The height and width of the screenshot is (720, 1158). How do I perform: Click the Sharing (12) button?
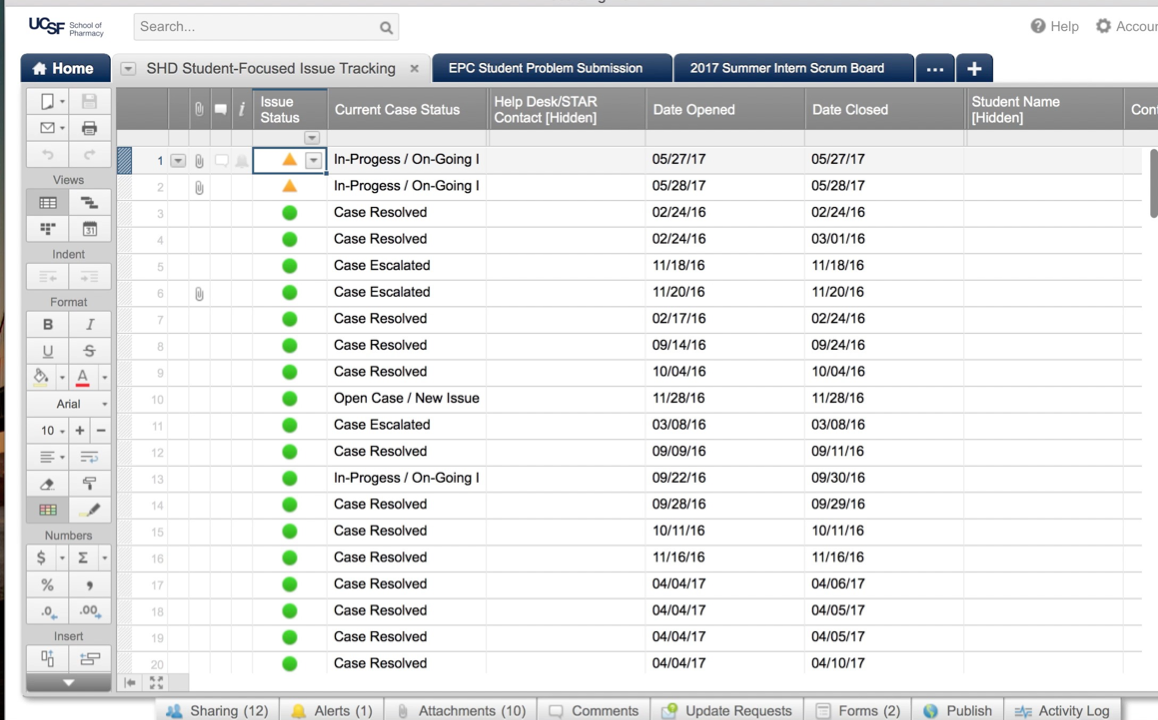click(x=218, y=710)
